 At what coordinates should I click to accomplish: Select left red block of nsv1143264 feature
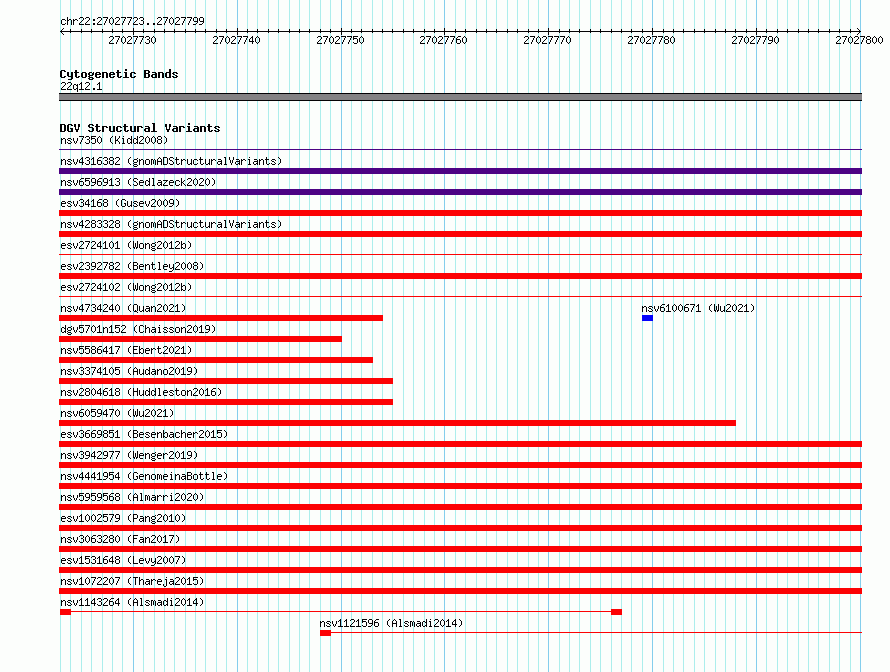[x=65, y=612]
